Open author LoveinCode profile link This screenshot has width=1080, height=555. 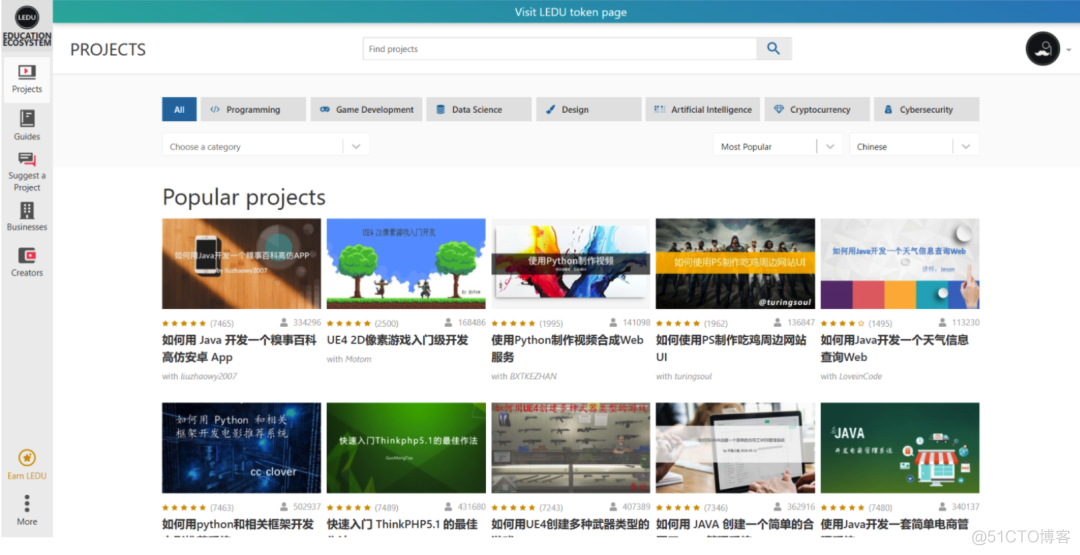coord(860,377)
